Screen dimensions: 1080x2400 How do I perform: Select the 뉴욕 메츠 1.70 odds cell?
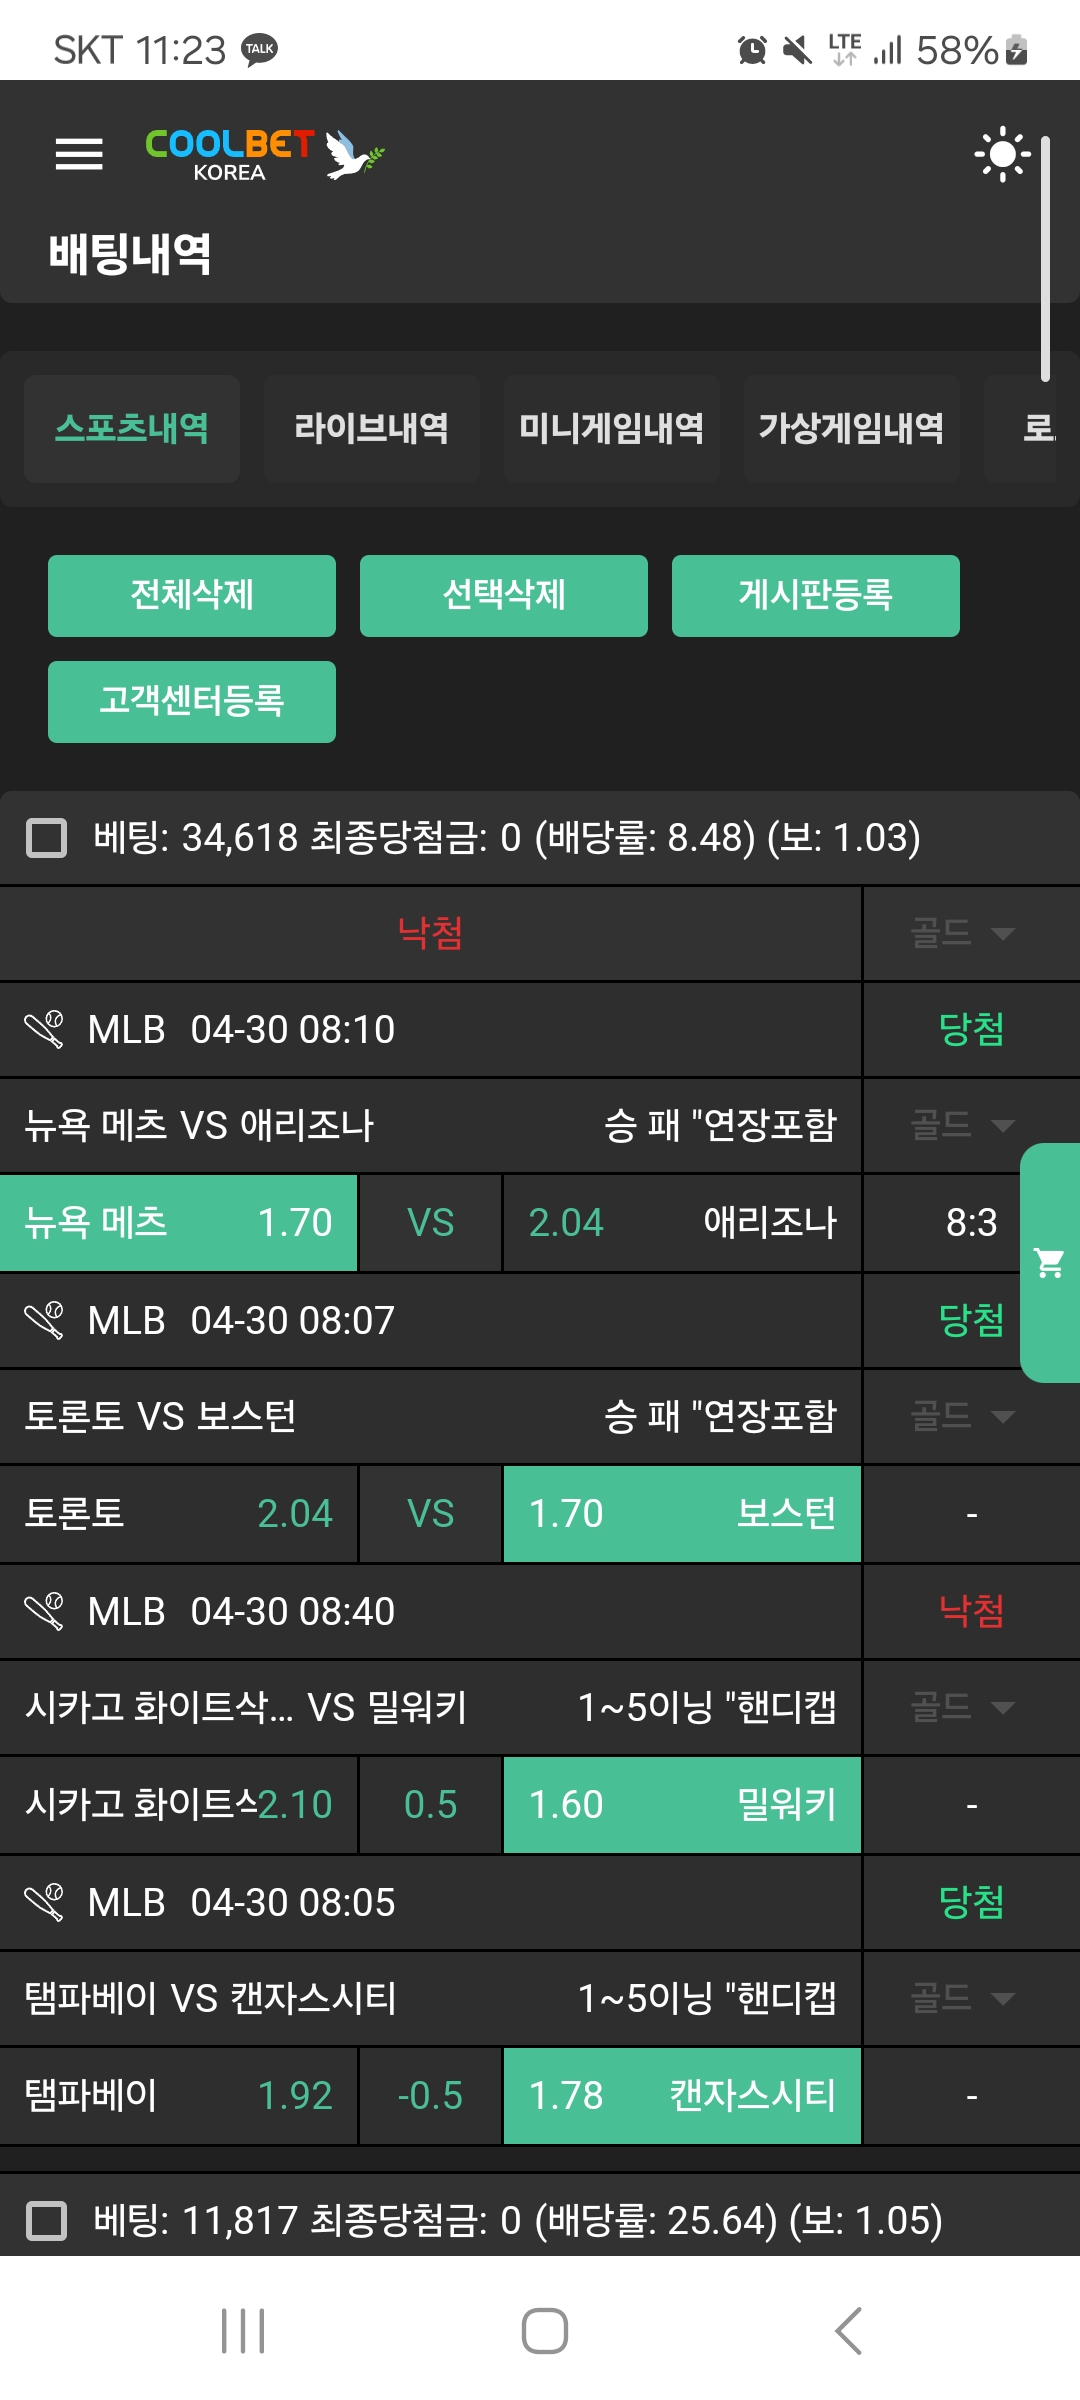click(179, 1223)
